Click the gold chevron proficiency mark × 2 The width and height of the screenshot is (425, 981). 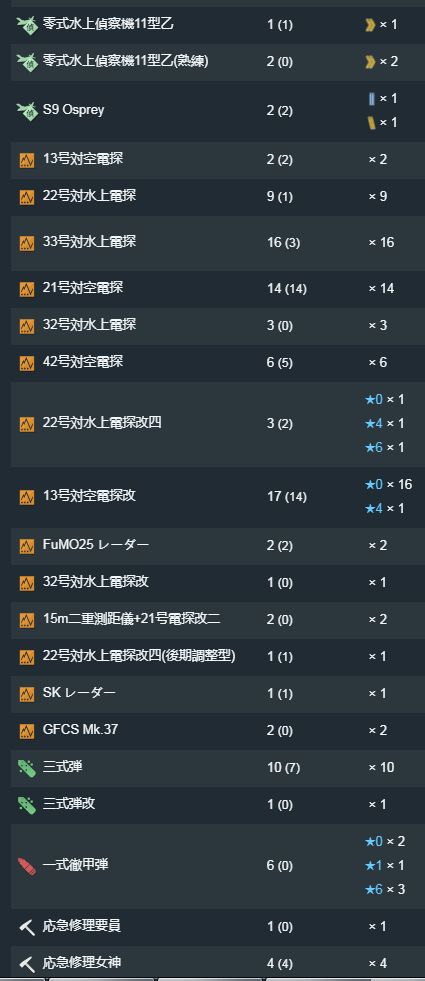381,61
